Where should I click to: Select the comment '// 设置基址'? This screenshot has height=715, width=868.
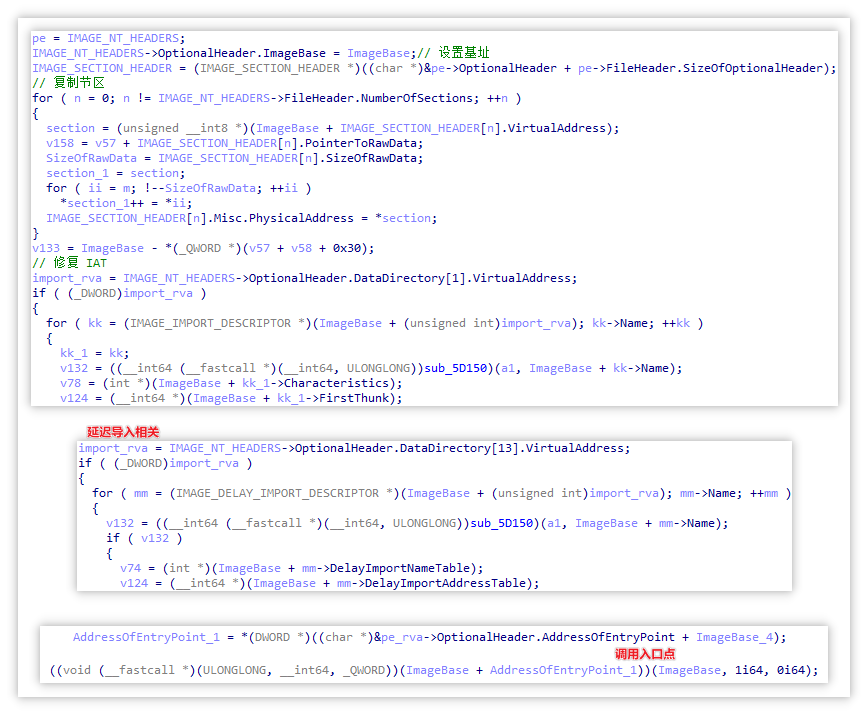453,53
